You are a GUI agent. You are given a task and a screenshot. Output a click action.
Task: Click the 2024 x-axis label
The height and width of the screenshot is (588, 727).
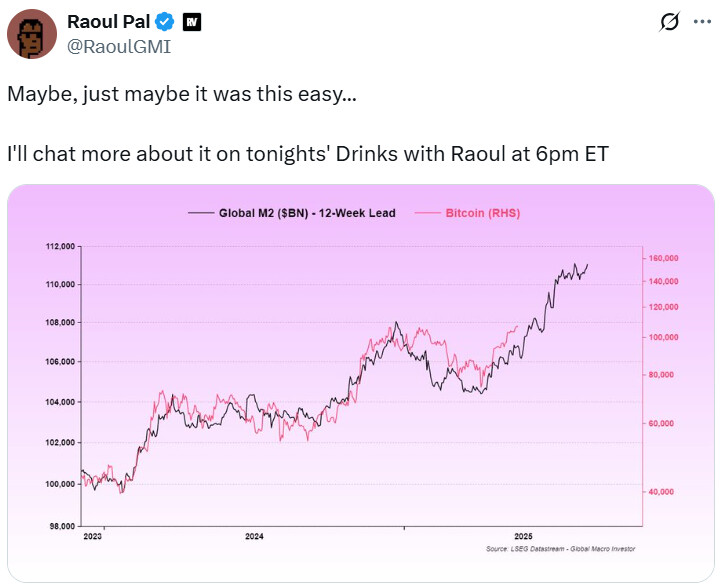[x=254, y=536]
